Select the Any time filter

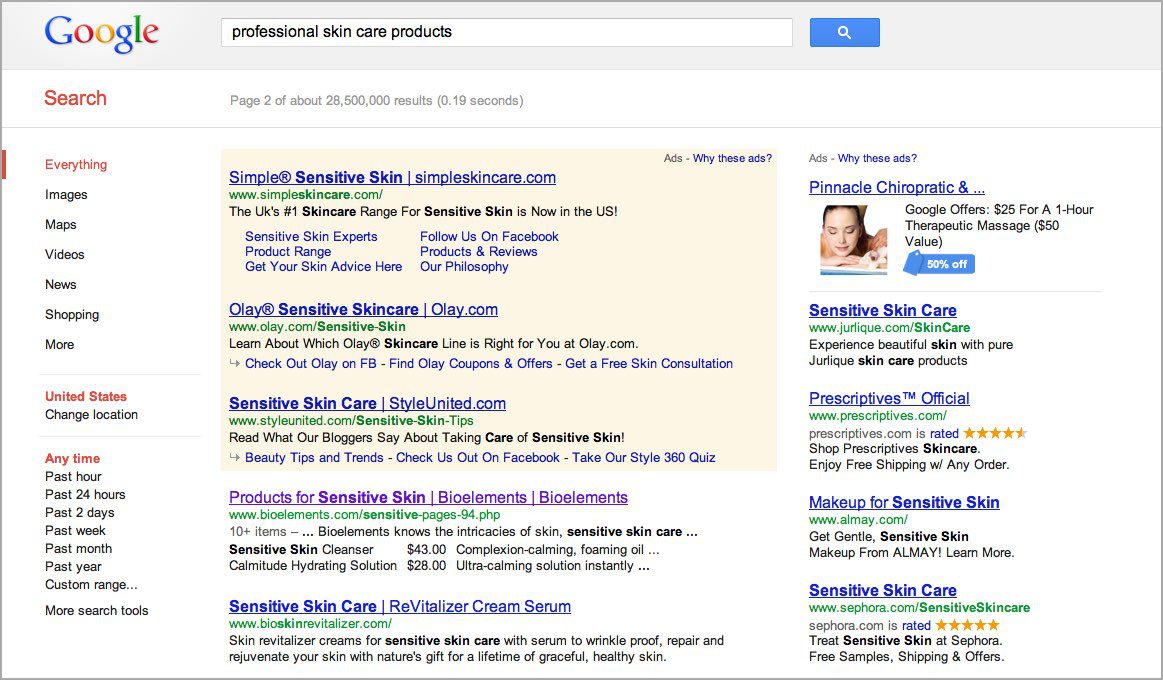pos(72,458)
